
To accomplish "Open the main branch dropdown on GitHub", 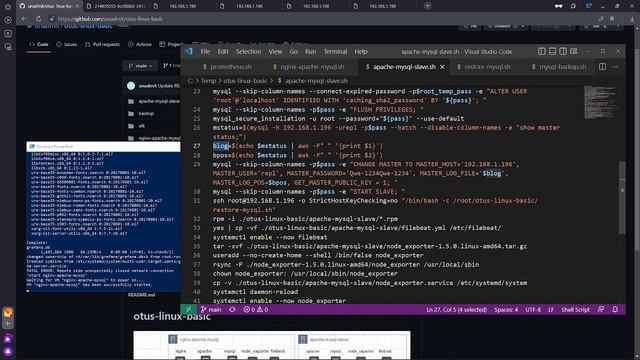I will coord(140,66).
